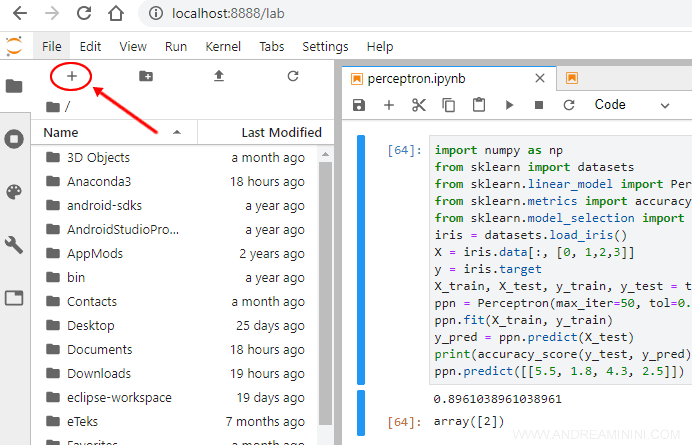Image resolution: width=692 pixels, height=446 pixels.
Task: Sort files by Last Modified column
Action: tap(281, 132)
